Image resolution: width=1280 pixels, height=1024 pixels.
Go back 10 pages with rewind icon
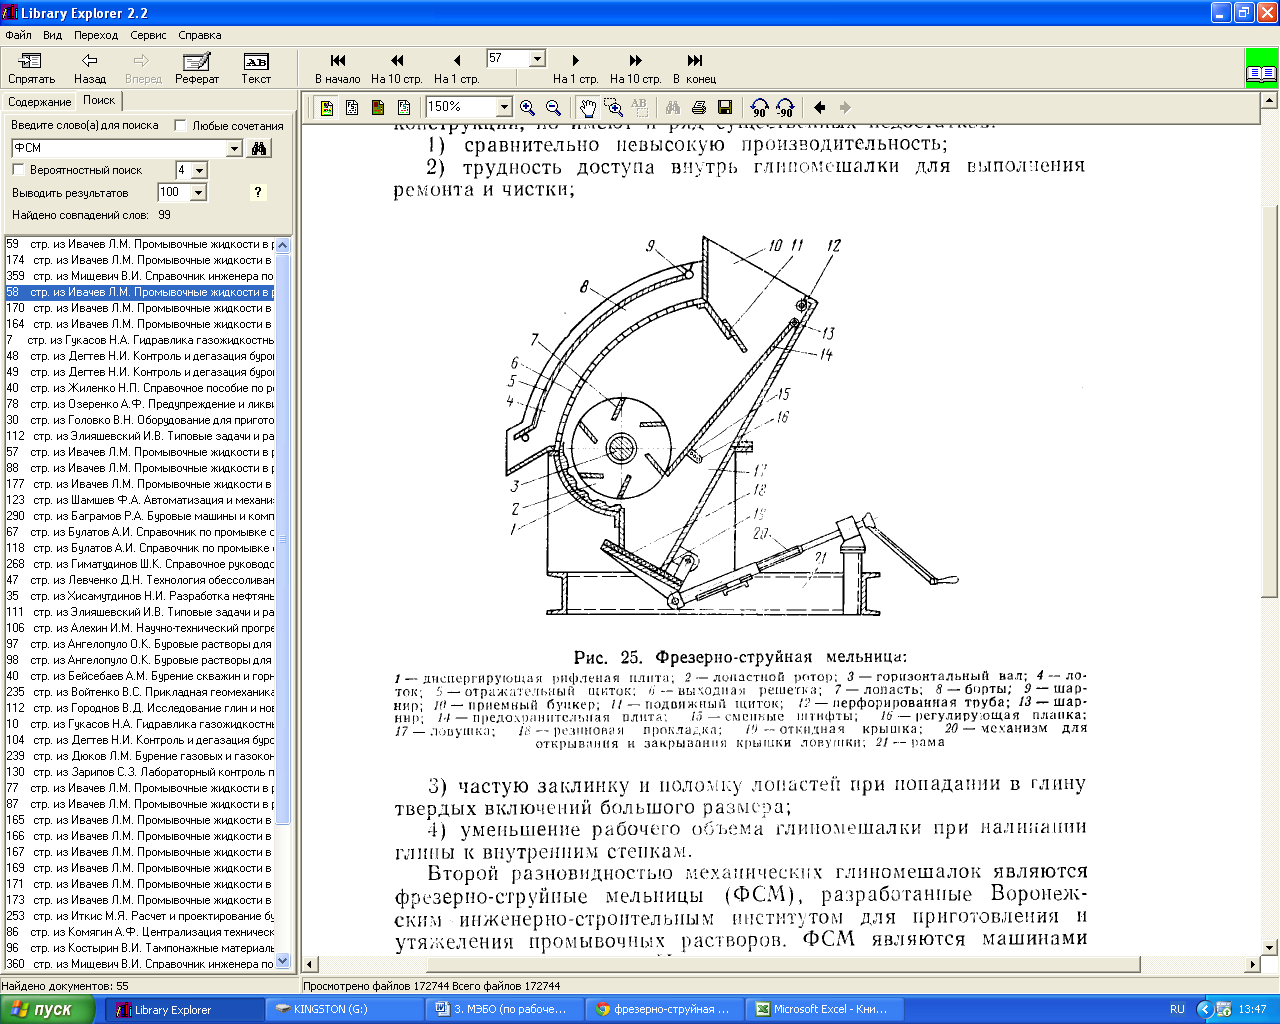(x=397, y=61)
